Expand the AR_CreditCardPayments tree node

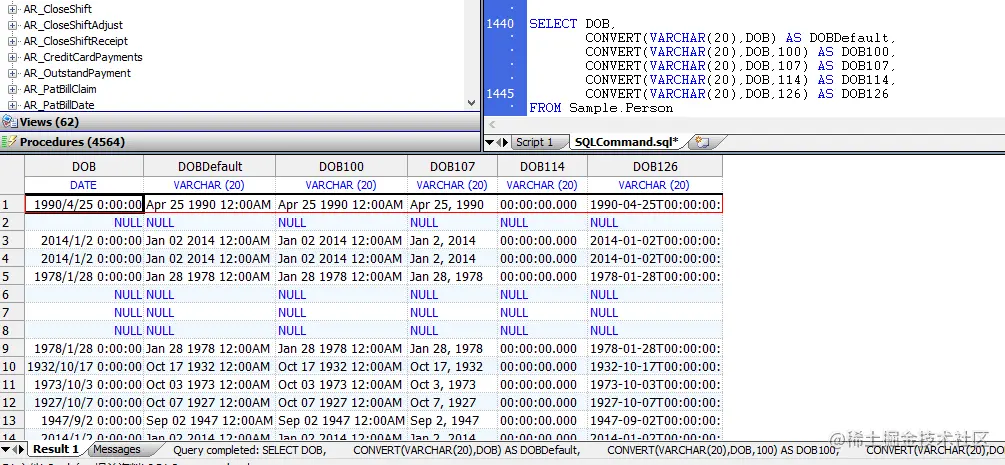[12, 57]
